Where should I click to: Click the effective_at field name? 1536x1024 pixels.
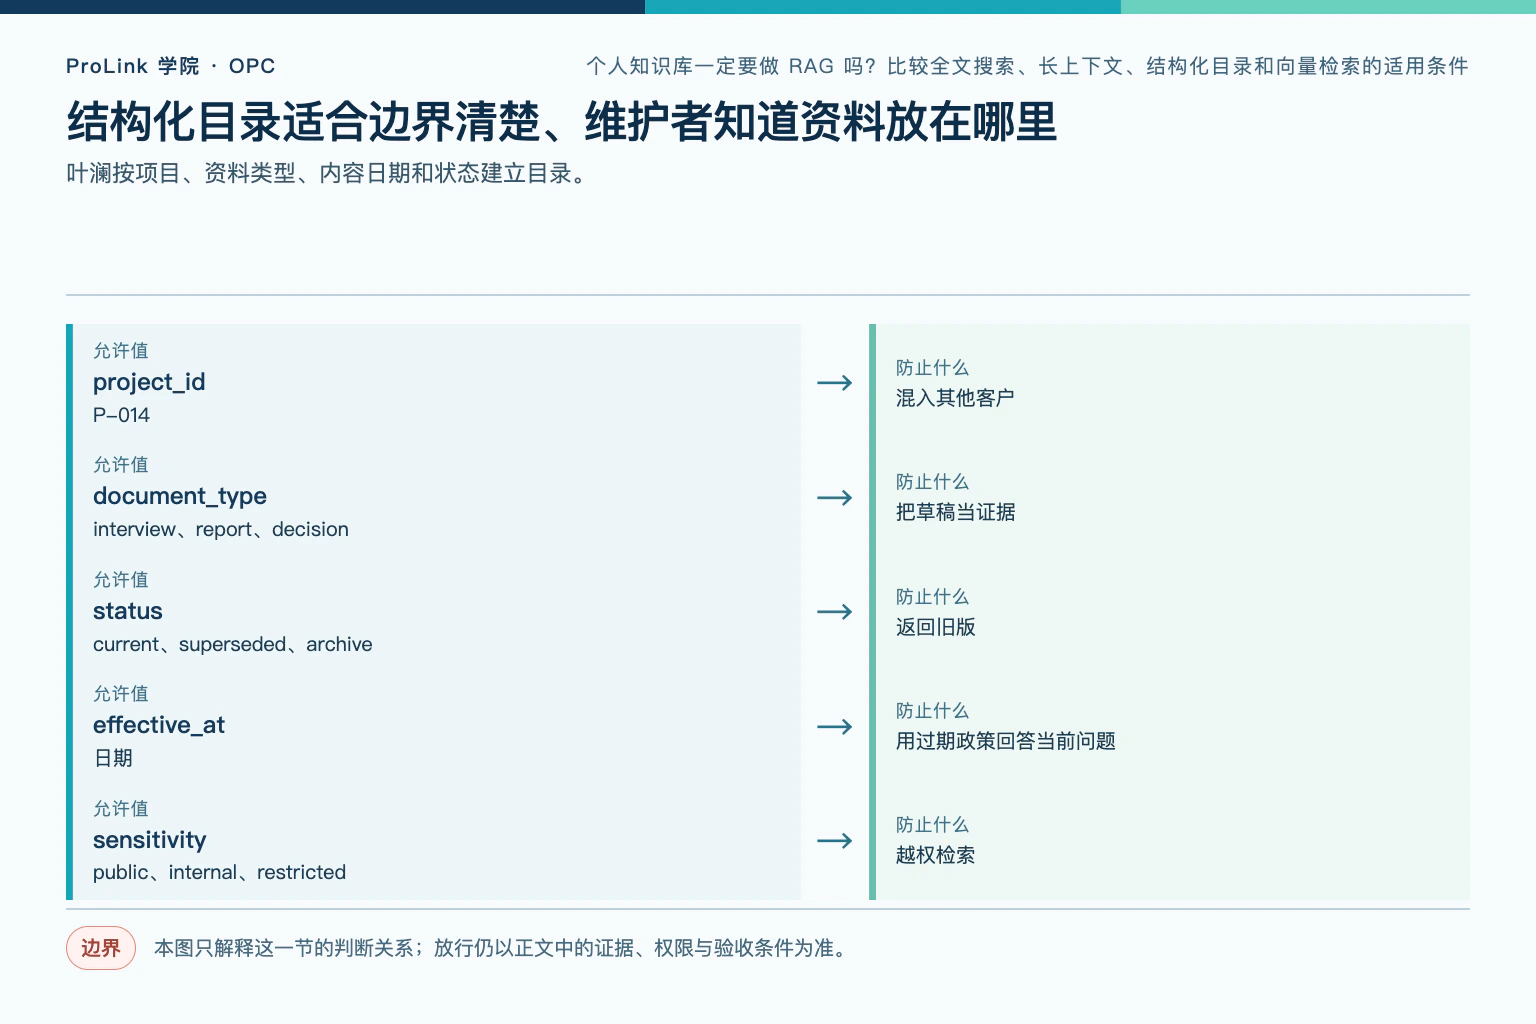[159, 725]
